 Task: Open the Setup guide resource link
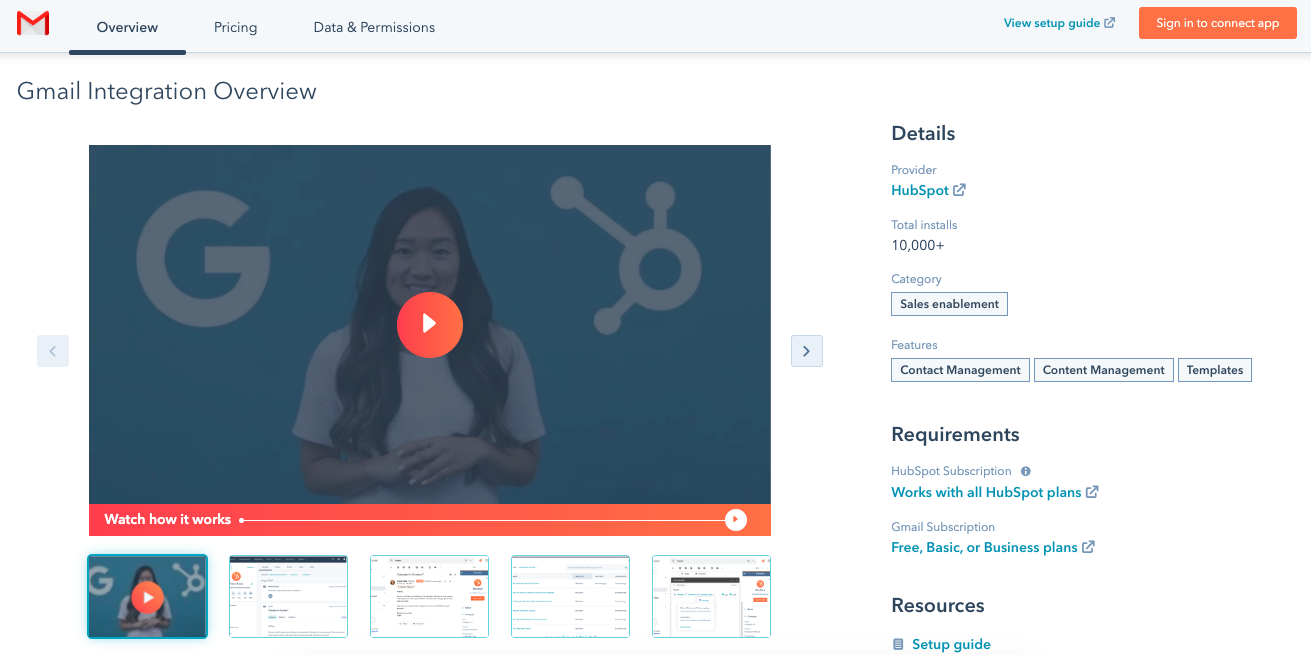(951, 644)
